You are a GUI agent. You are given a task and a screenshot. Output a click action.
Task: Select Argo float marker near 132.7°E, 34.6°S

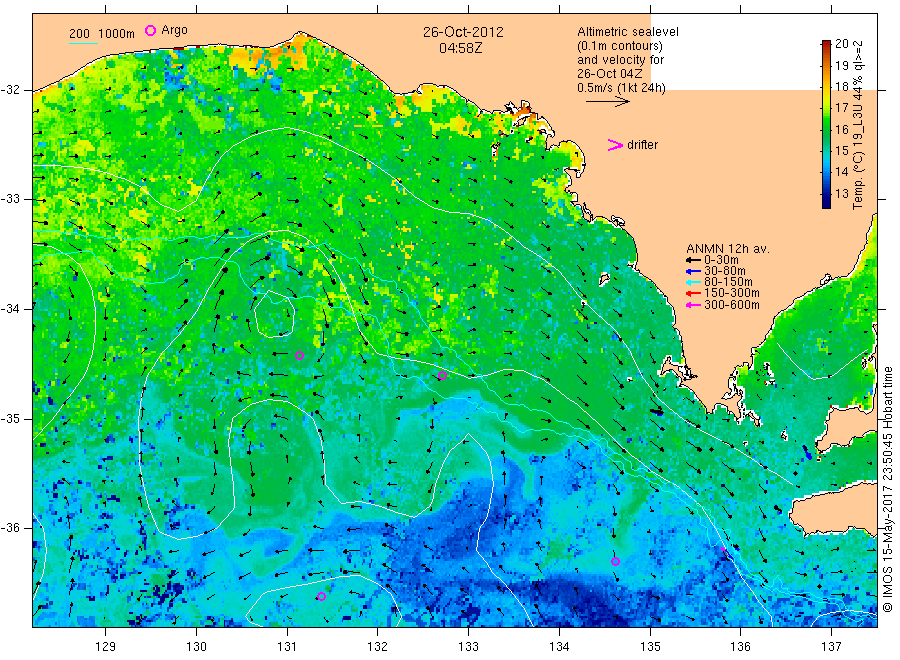[443, 376]
